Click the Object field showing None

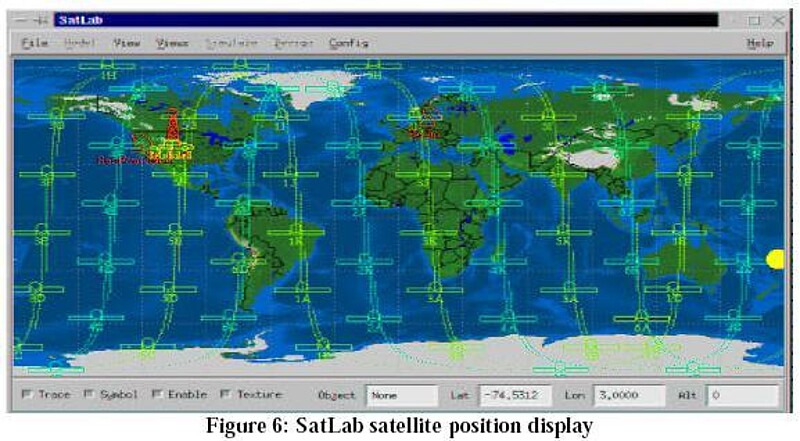pos(402,395)
